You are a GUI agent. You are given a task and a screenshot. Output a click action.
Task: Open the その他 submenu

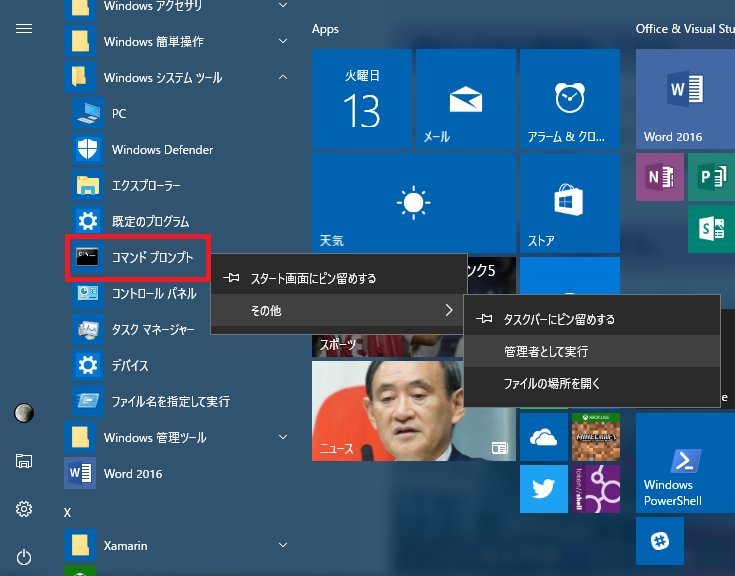339,310
